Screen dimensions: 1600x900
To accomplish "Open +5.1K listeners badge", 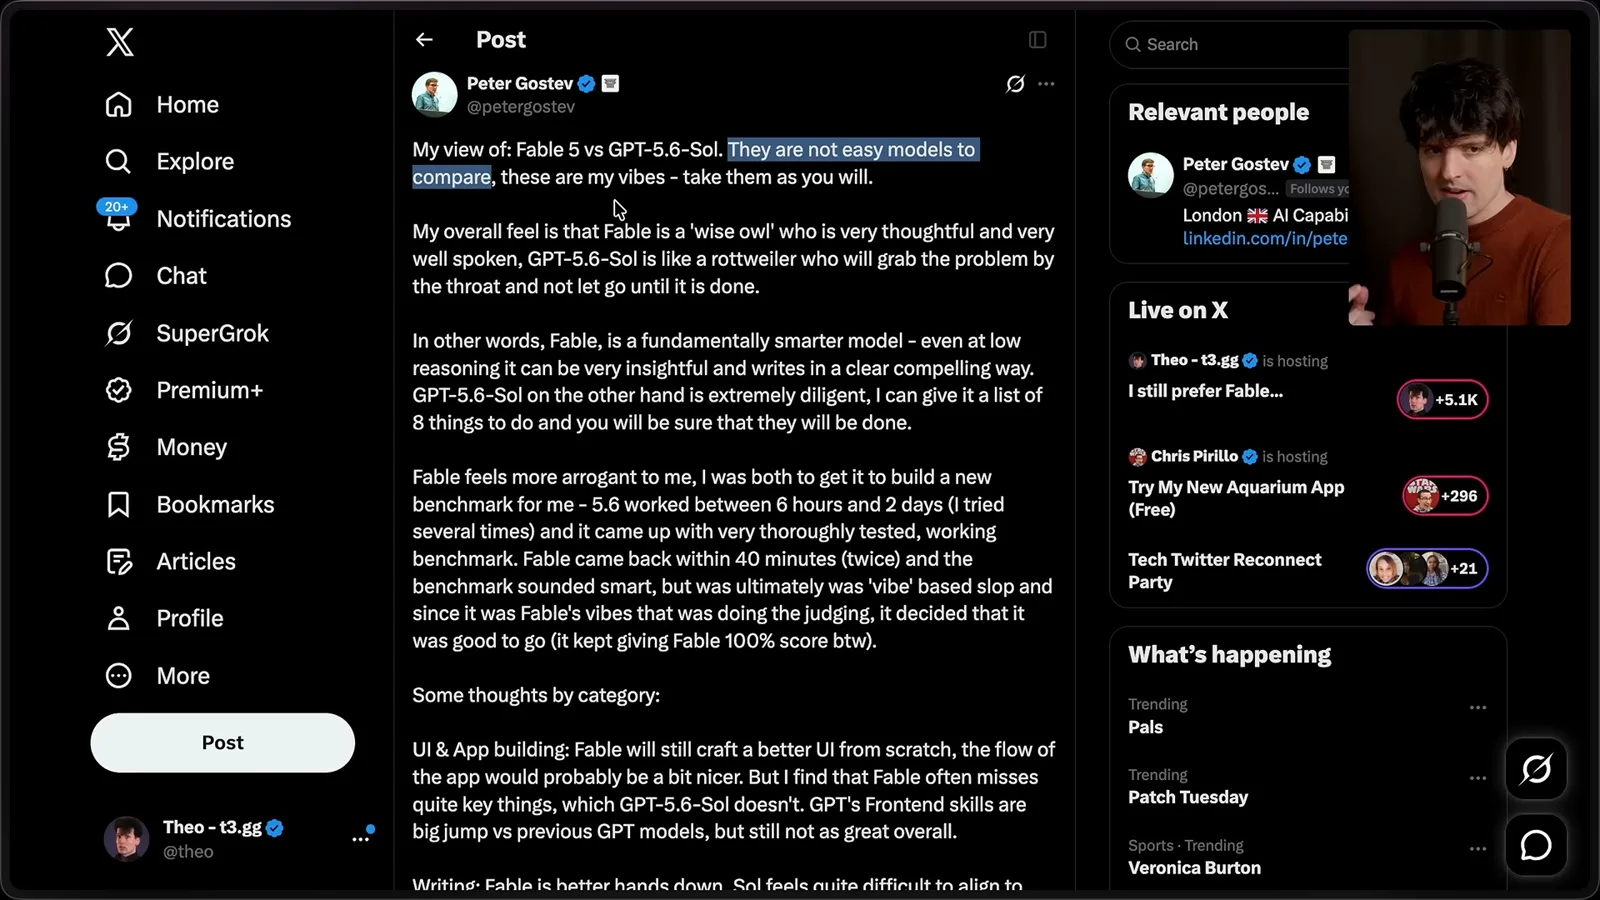I will pos(1442,400).
